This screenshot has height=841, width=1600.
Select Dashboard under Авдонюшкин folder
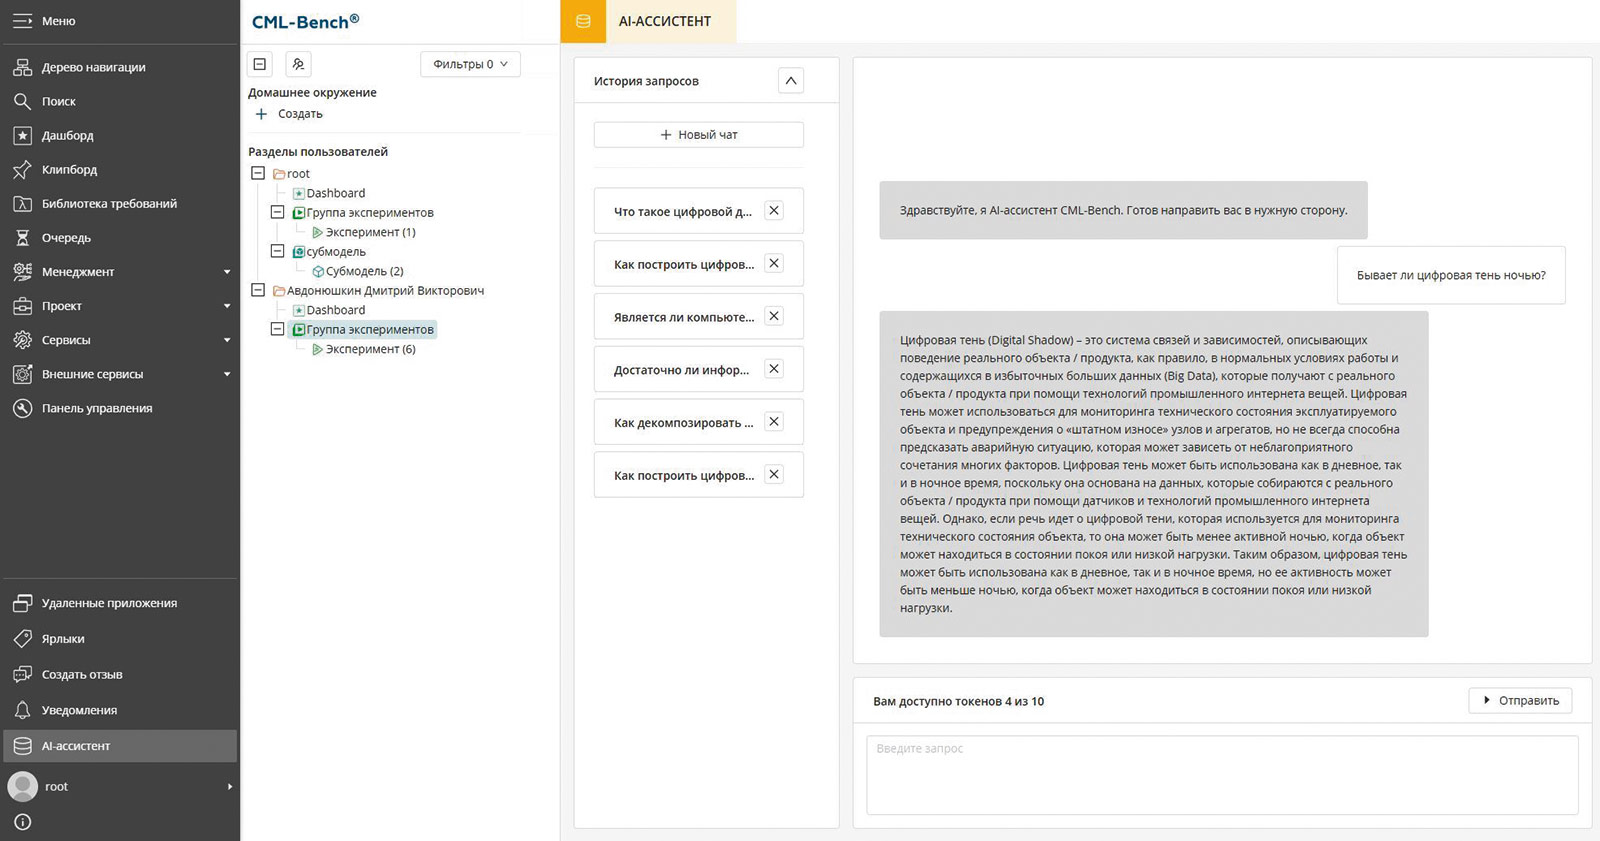[x=335, y=310]
